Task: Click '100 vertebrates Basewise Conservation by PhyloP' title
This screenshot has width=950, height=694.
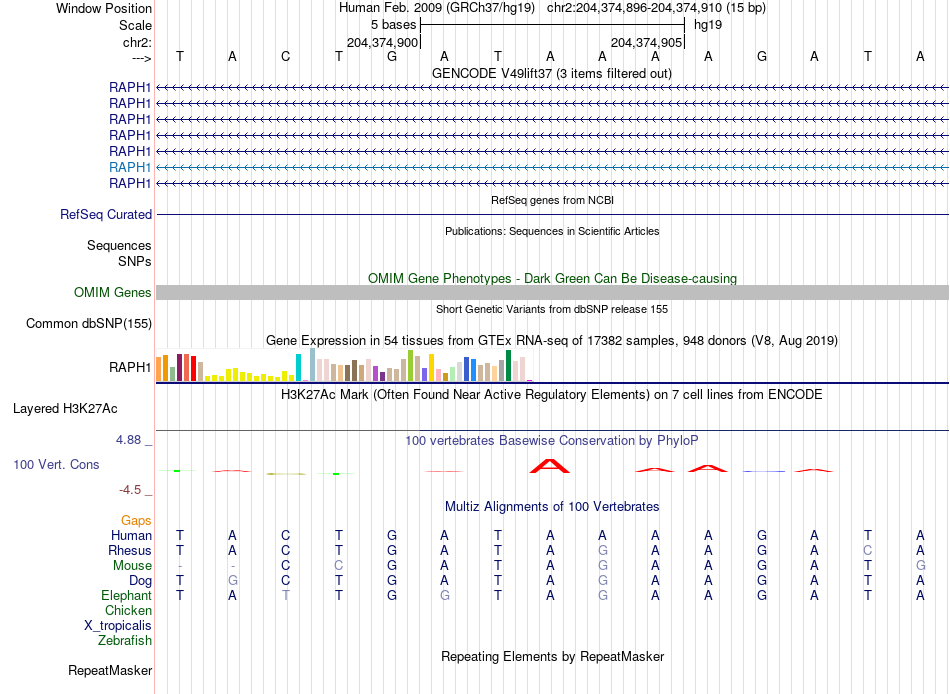Action: pos(552,441)
